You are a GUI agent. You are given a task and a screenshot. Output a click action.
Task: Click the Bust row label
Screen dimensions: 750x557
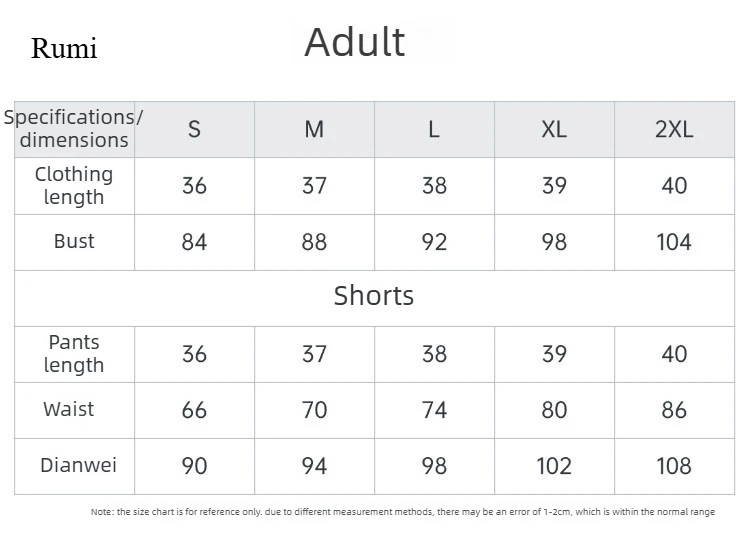pos(74,241)
